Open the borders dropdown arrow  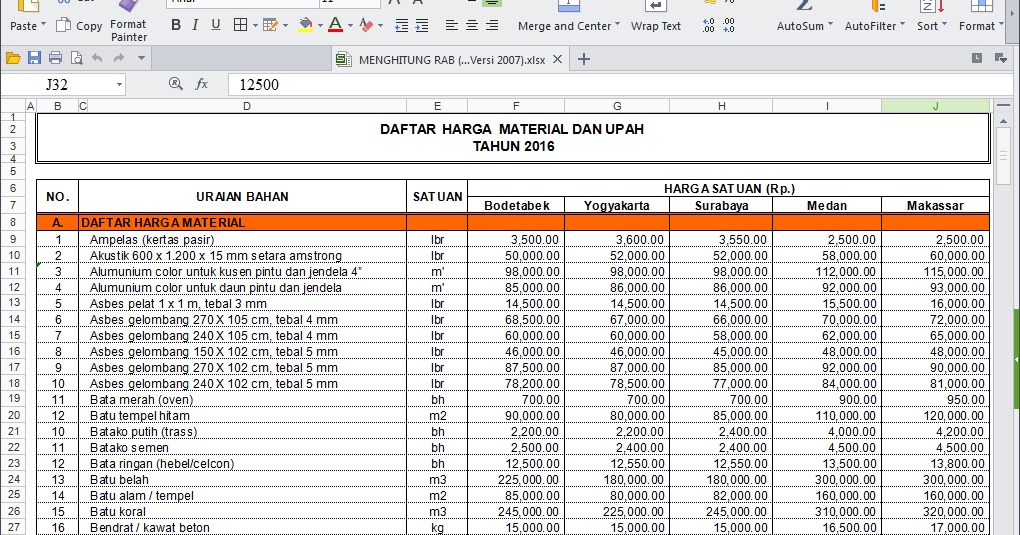255,26
